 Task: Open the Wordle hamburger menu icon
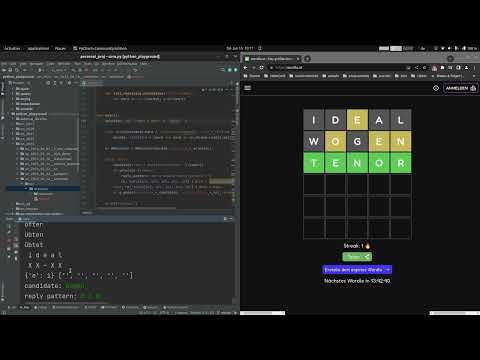247,88
